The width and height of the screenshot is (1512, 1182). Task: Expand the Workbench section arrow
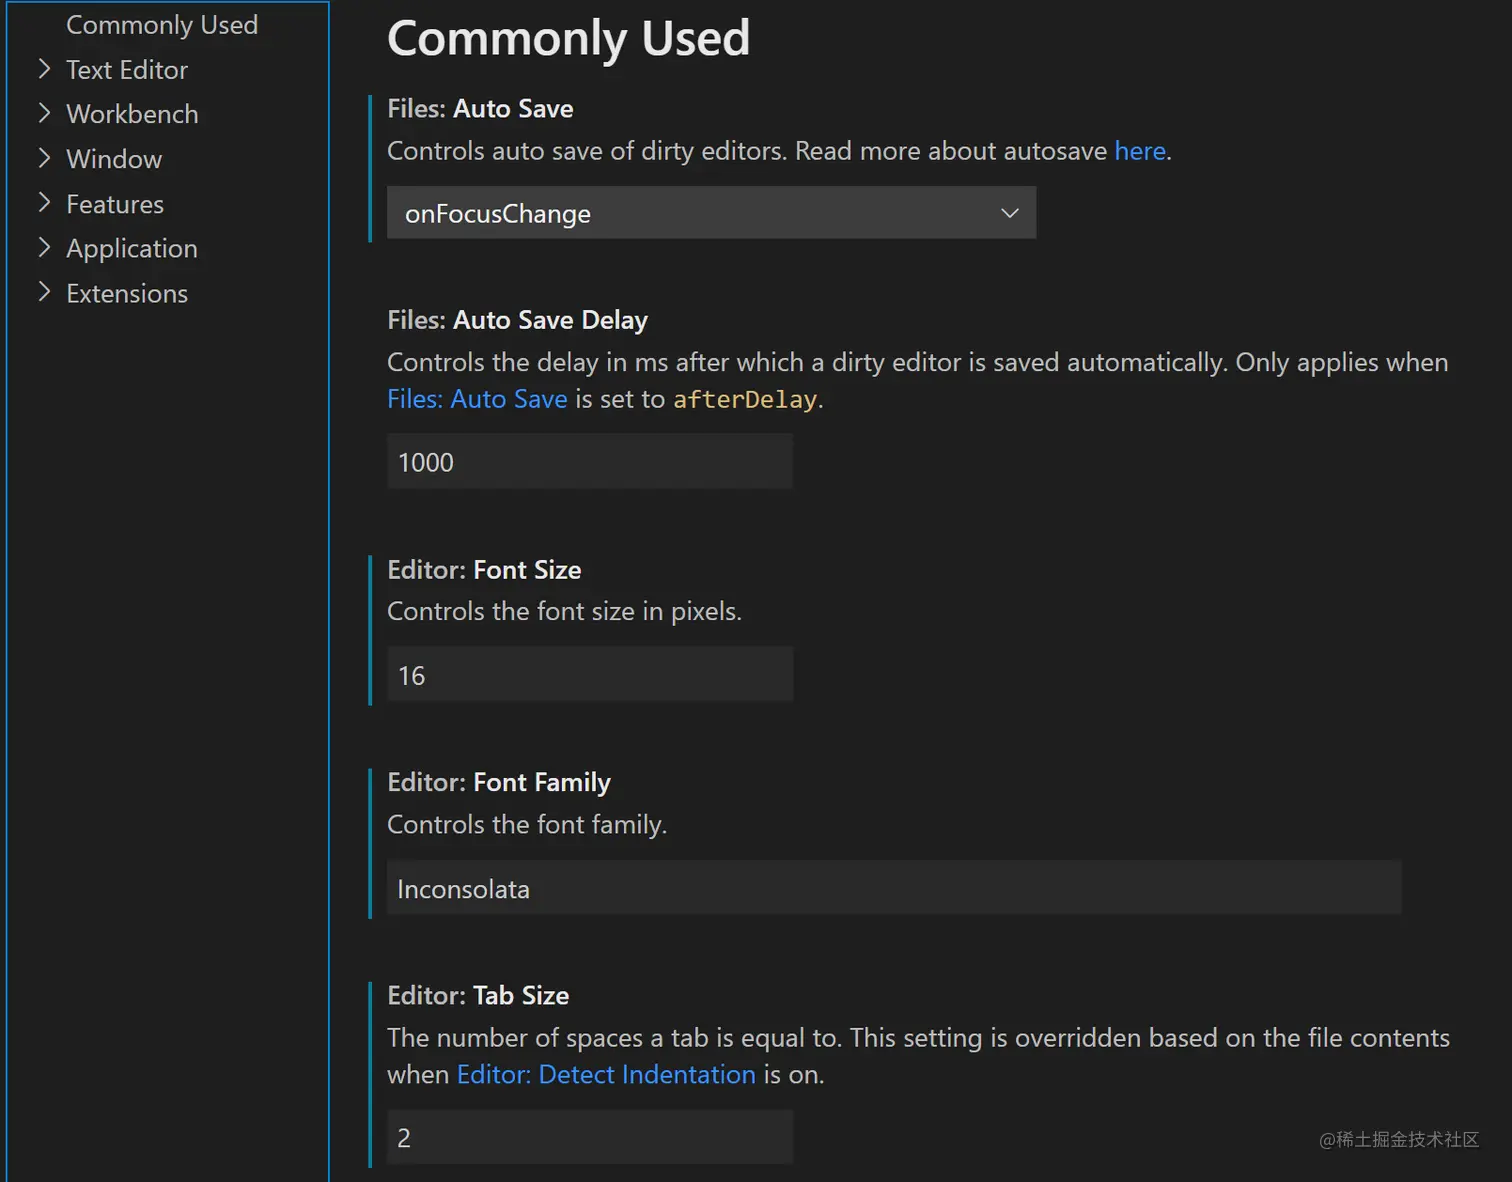click(44, 113)
